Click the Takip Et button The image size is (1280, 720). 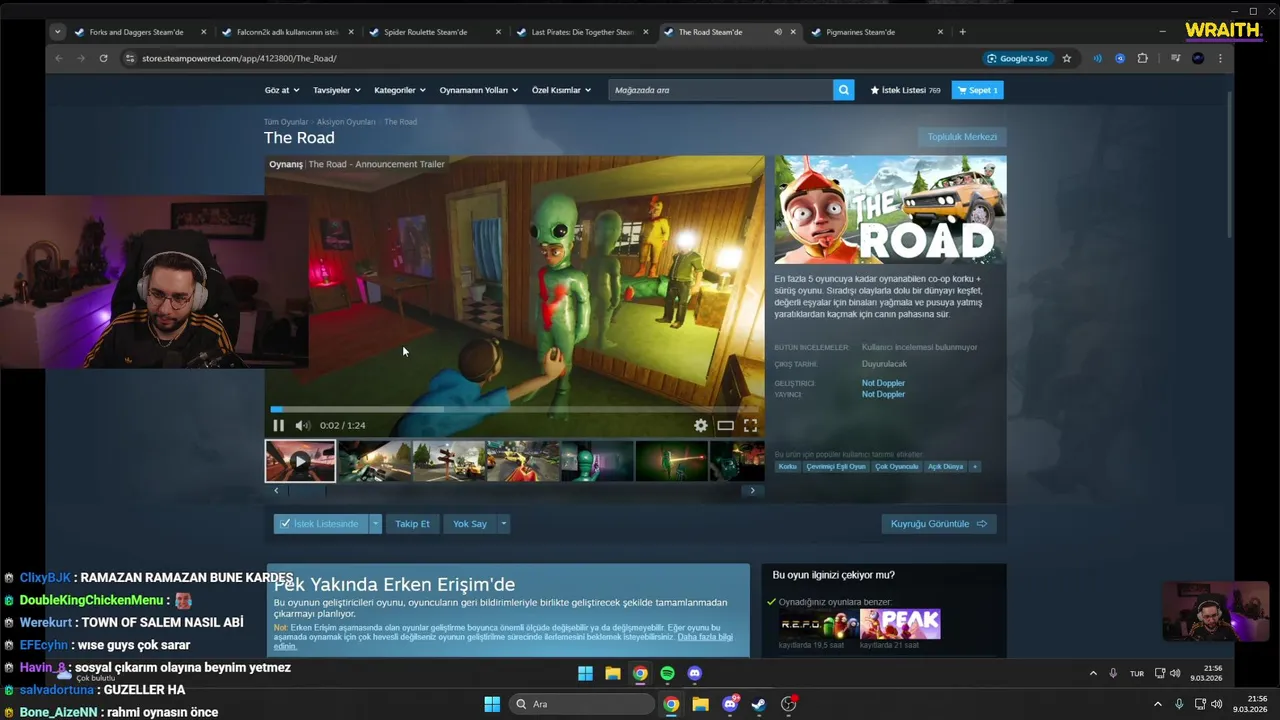[412, 524]
